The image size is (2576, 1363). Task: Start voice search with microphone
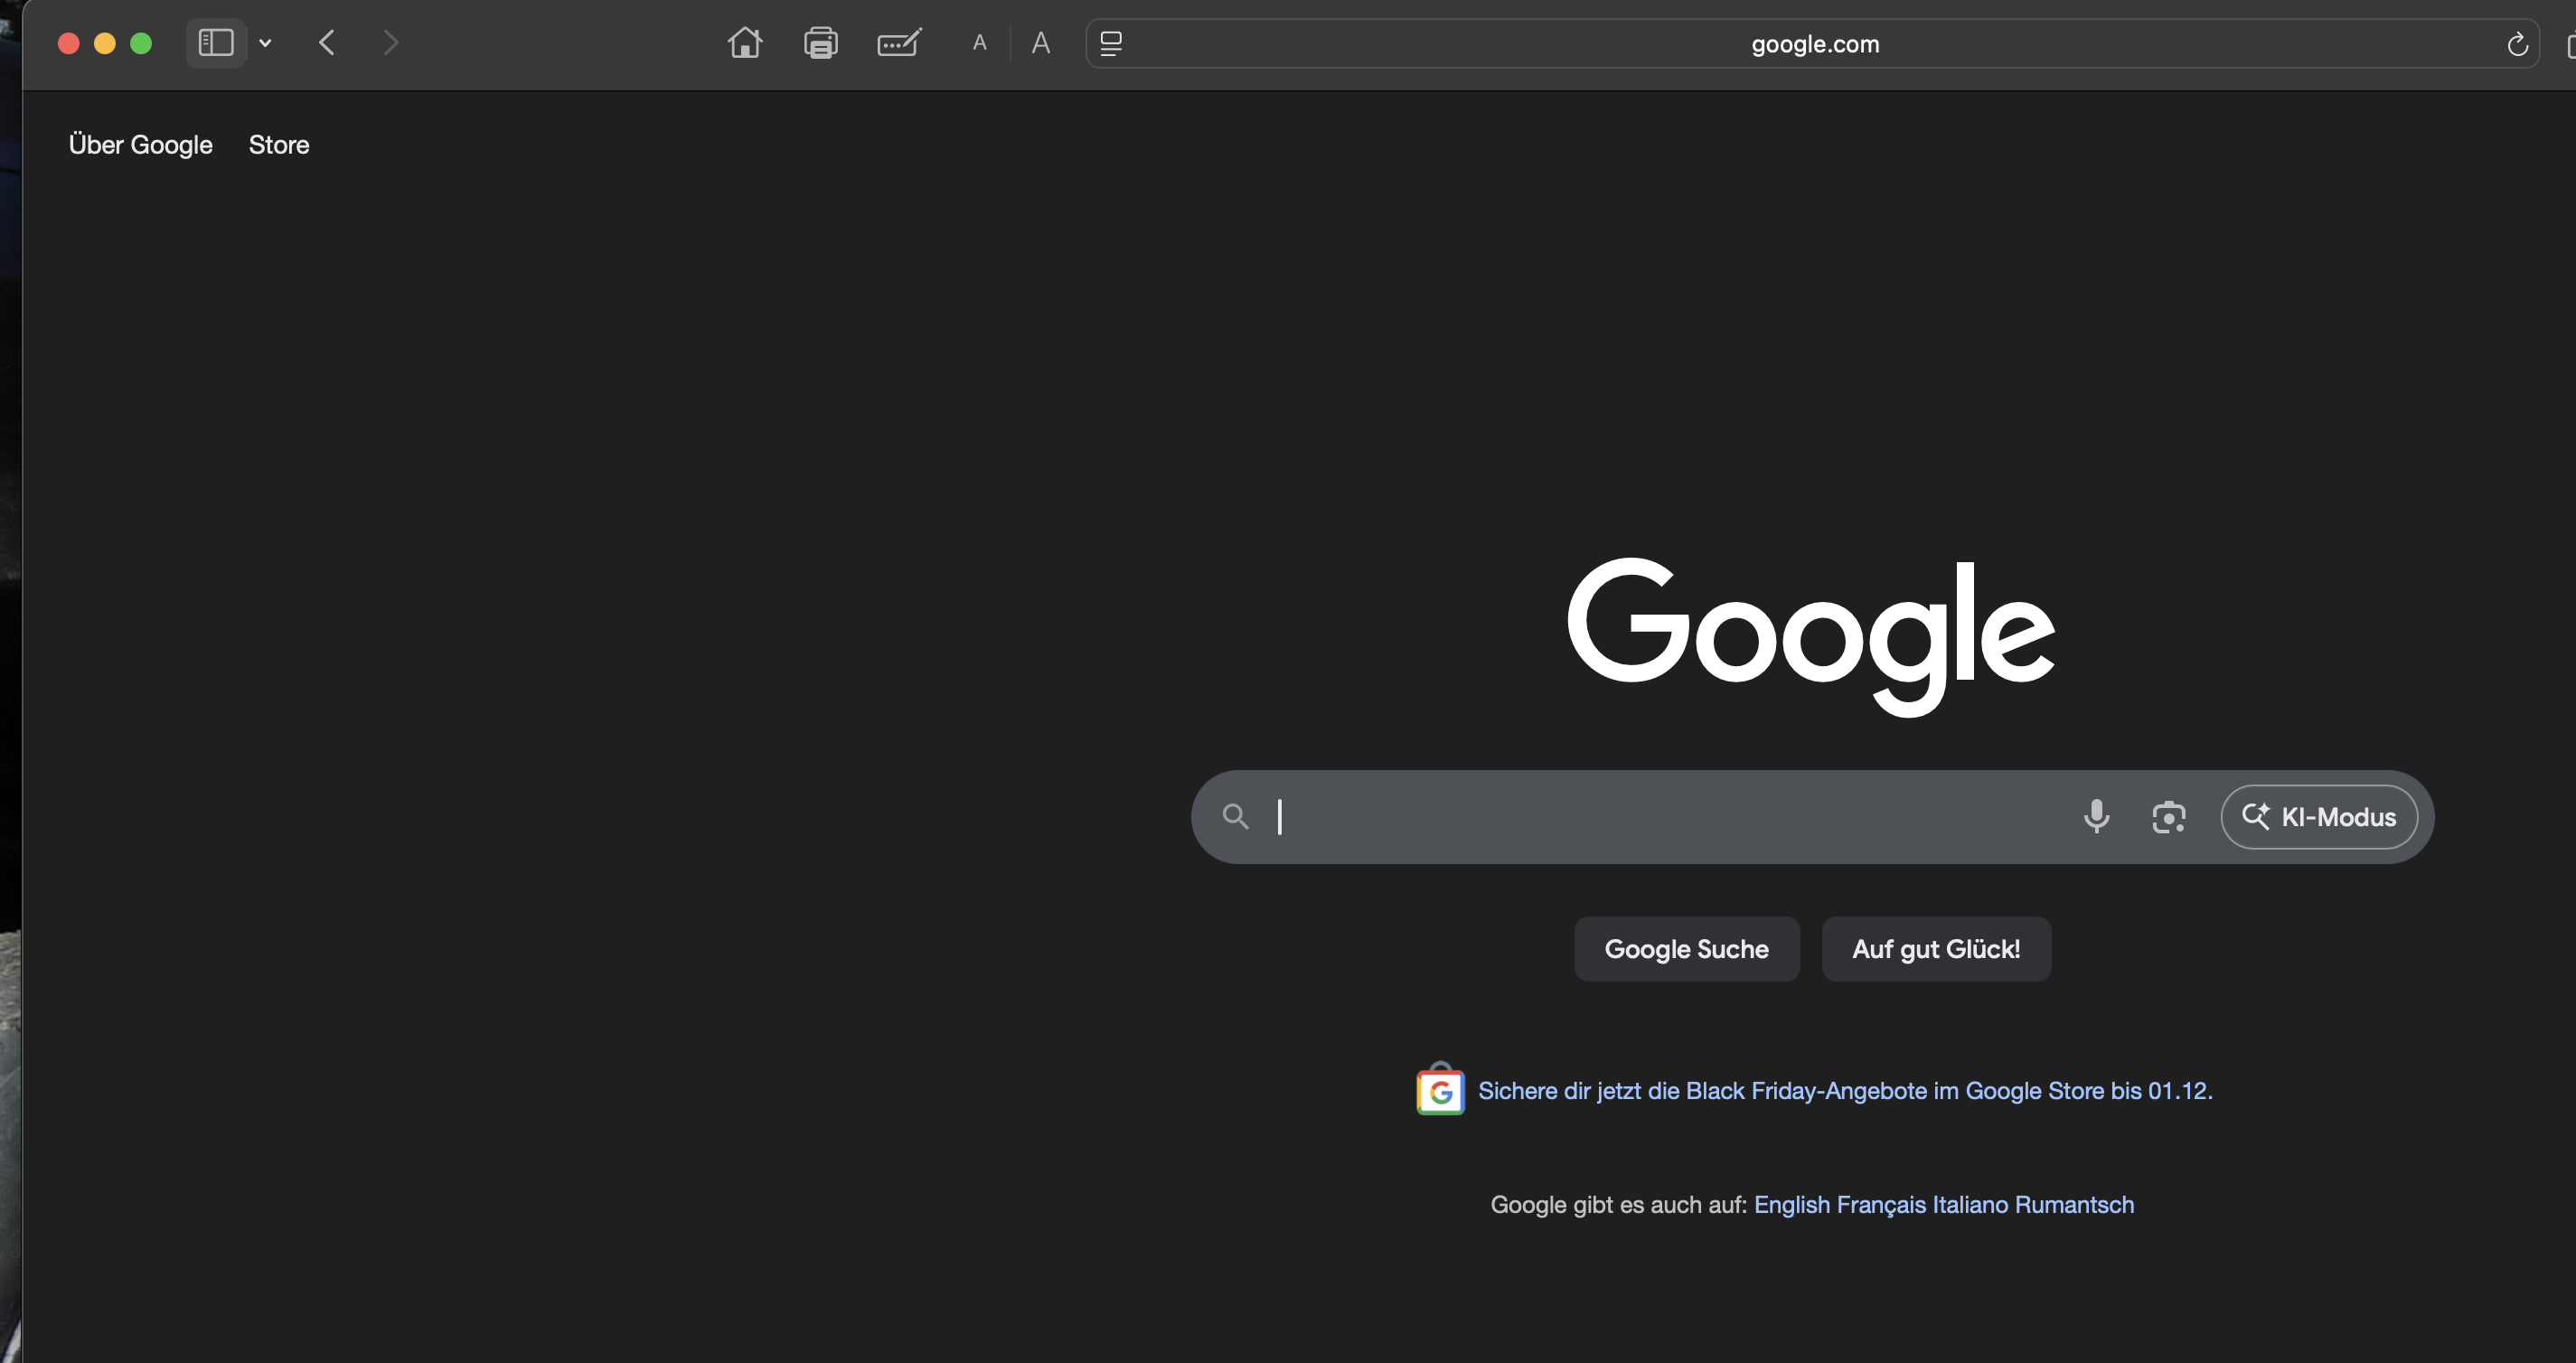pos(2096,816)
